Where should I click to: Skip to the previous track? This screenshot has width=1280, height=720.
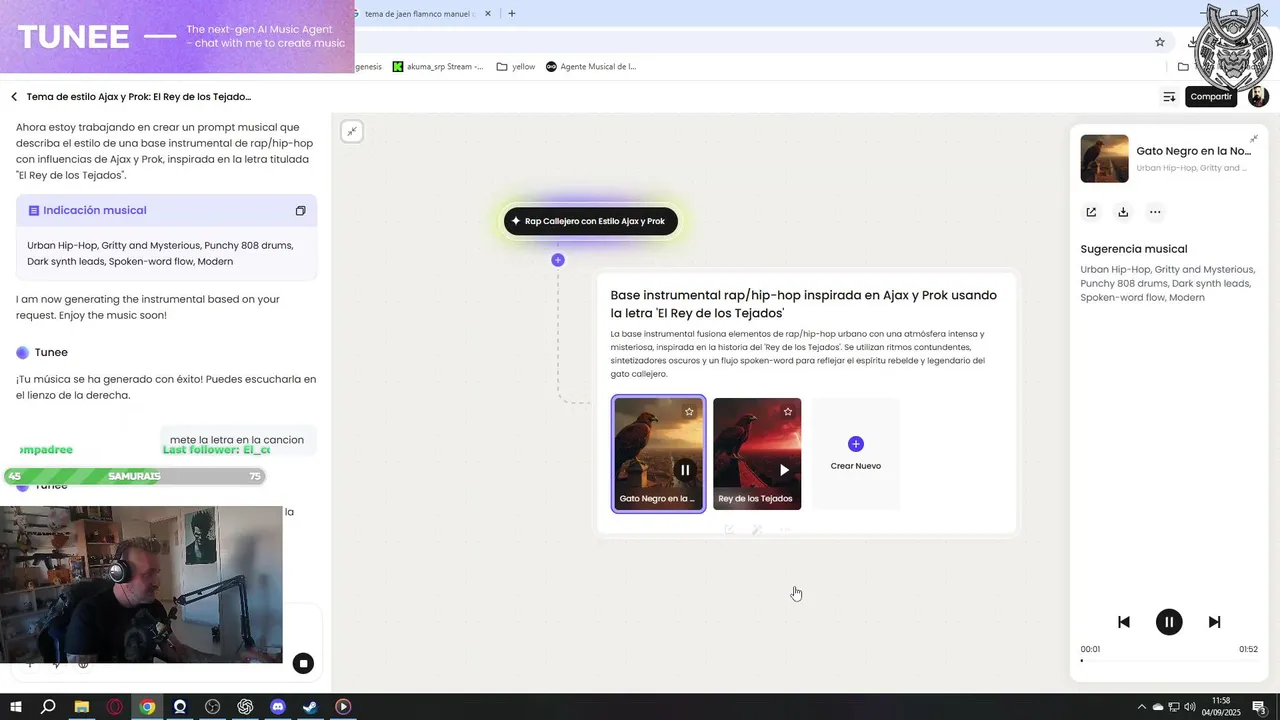[1123, 622]
